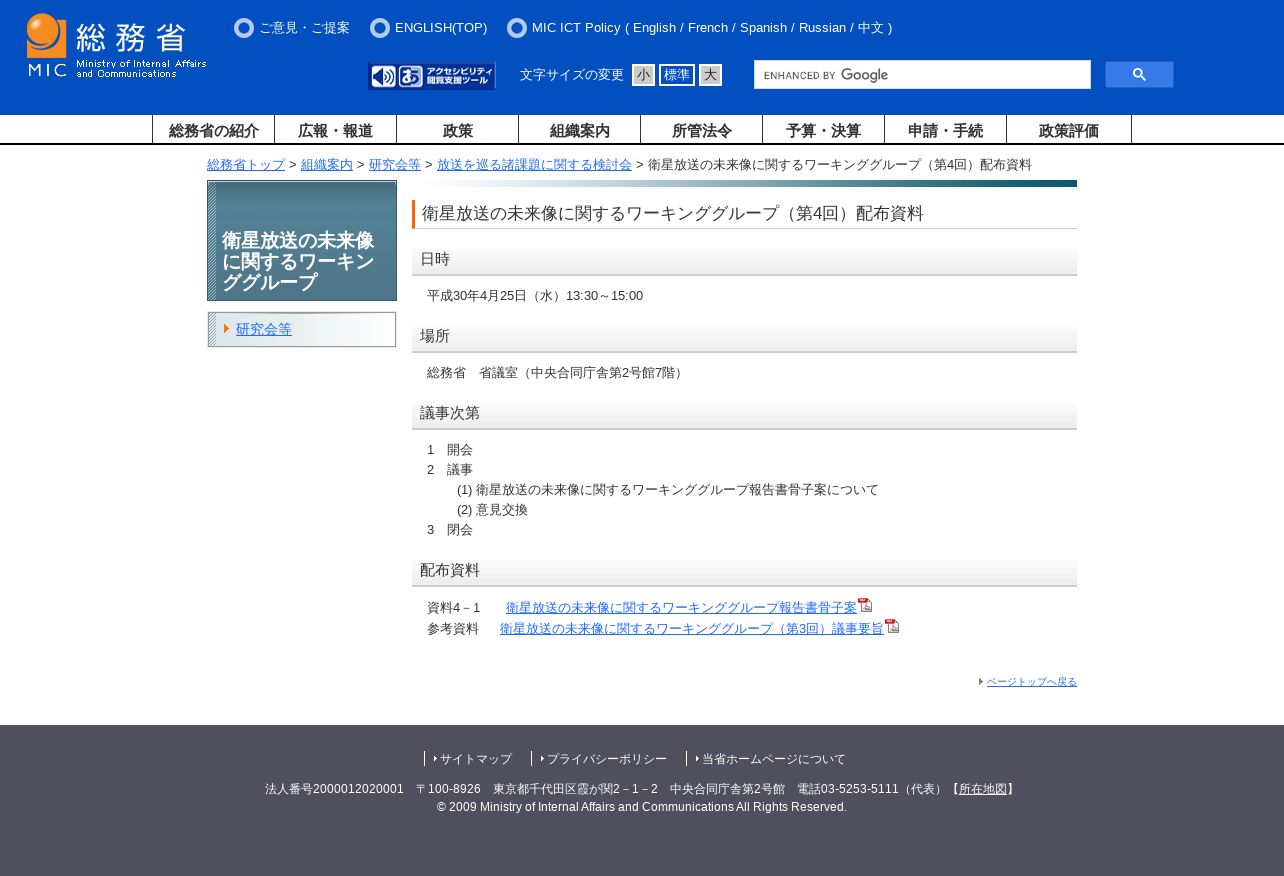Click 総務省トップ breadcrumb link
The image size is (1284, 876).
[x=246, y=165]
